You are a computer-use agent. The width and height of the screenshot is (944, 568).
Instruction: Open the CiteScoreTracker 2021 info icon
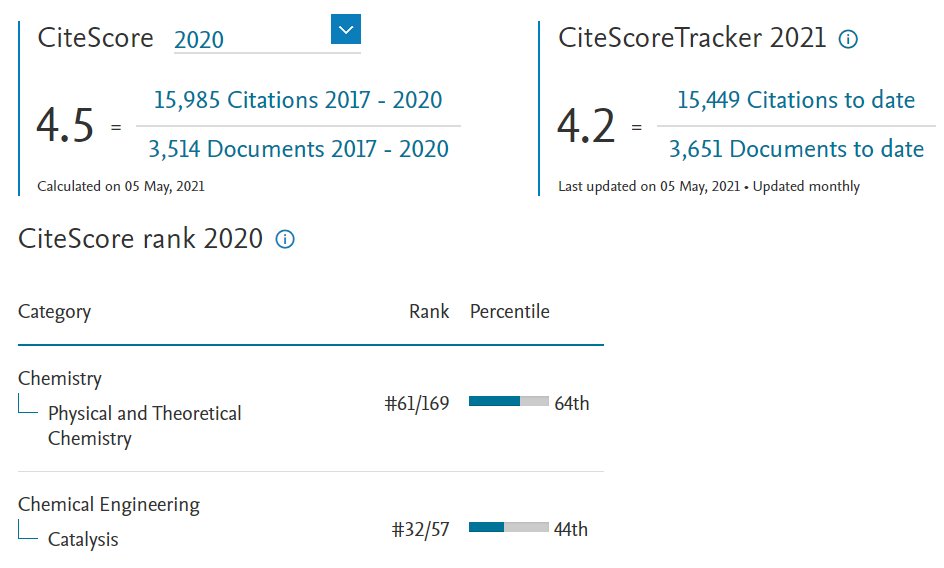[x=848, y=39]
